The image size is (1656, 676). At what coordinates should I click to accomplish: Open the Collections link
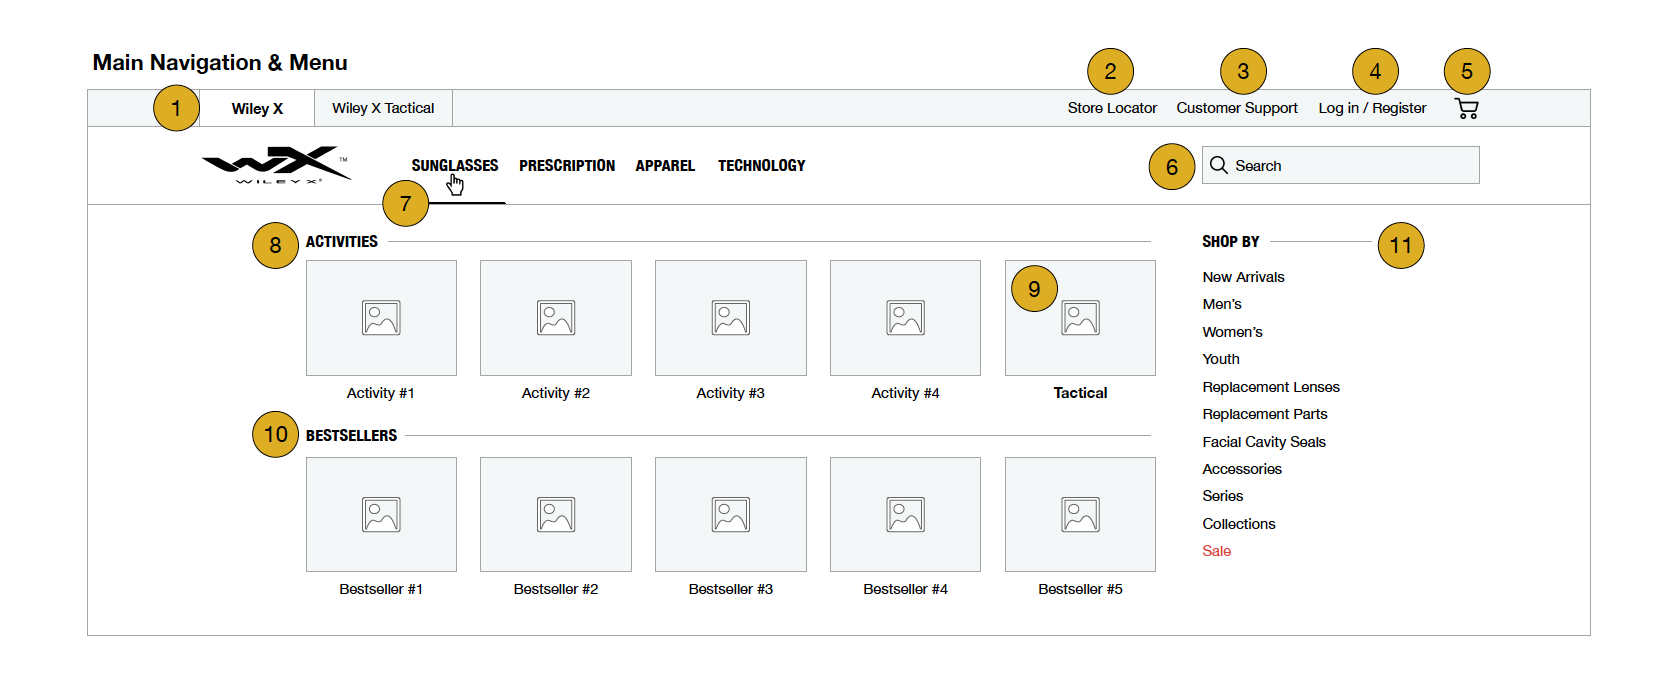coord(1239,524)
